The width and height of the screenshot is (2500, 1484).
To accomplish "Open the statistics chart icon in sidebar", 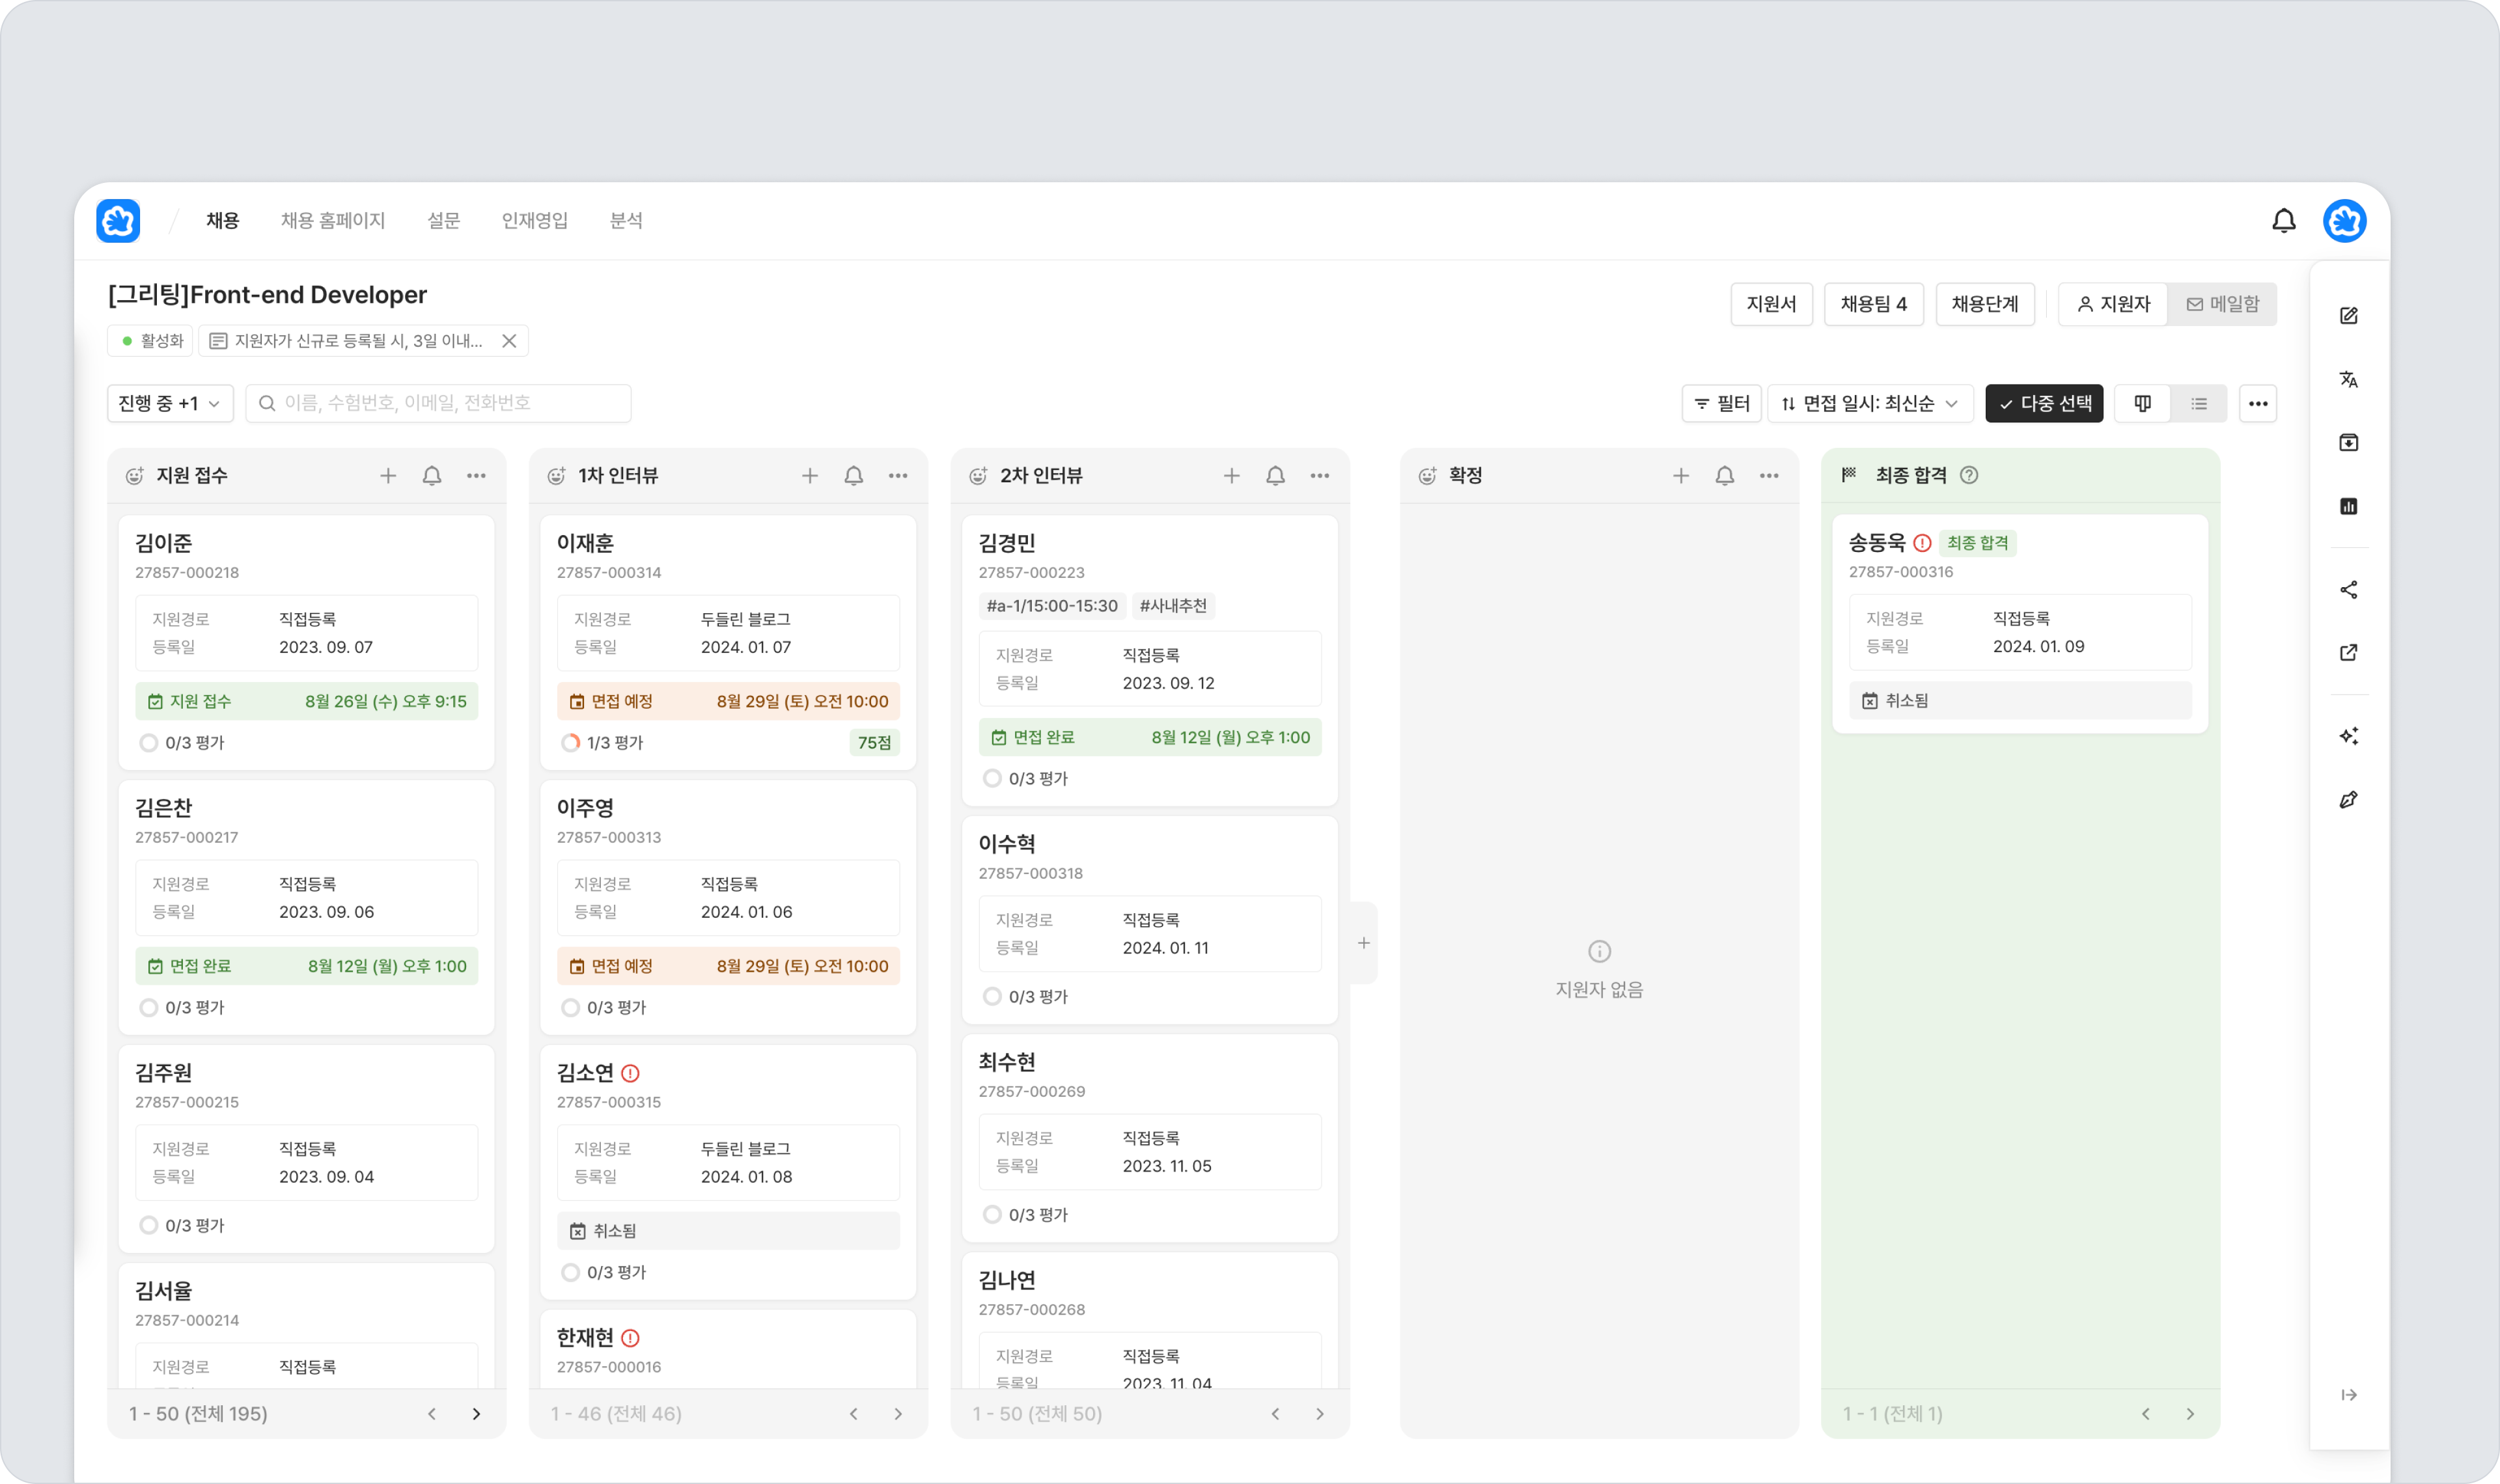I will (x=2348, y=506).
